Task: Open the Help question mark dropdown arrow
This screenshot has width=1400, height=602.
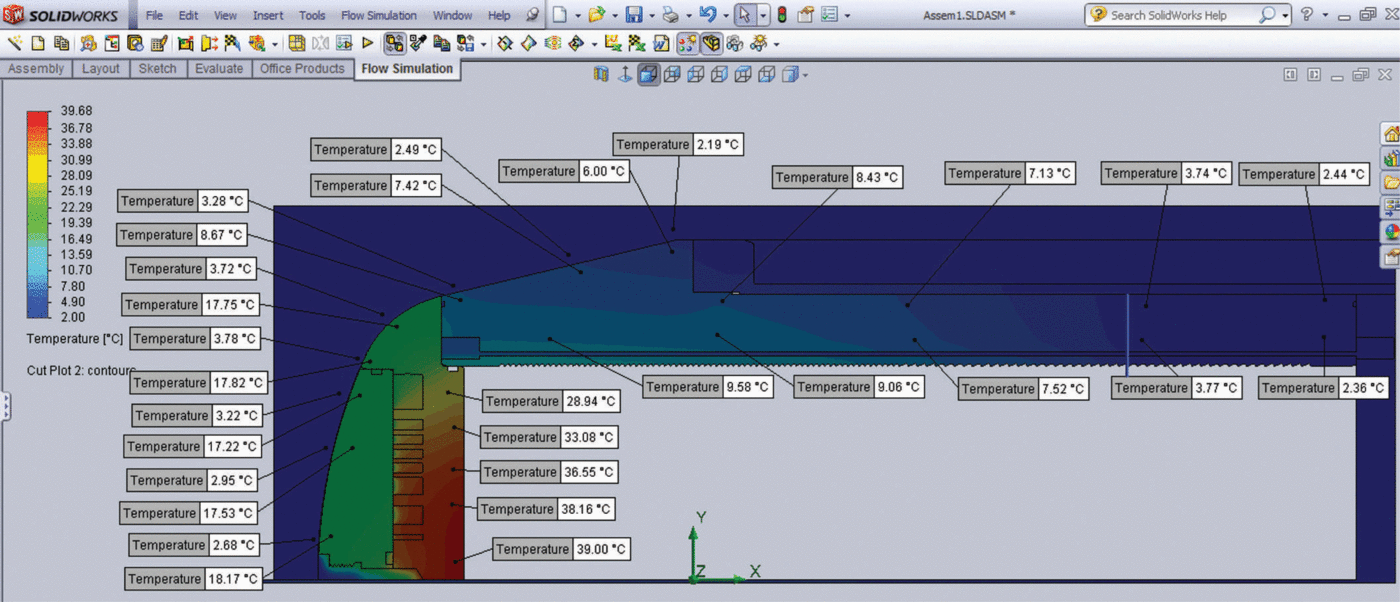Action: pos(1325,16)
